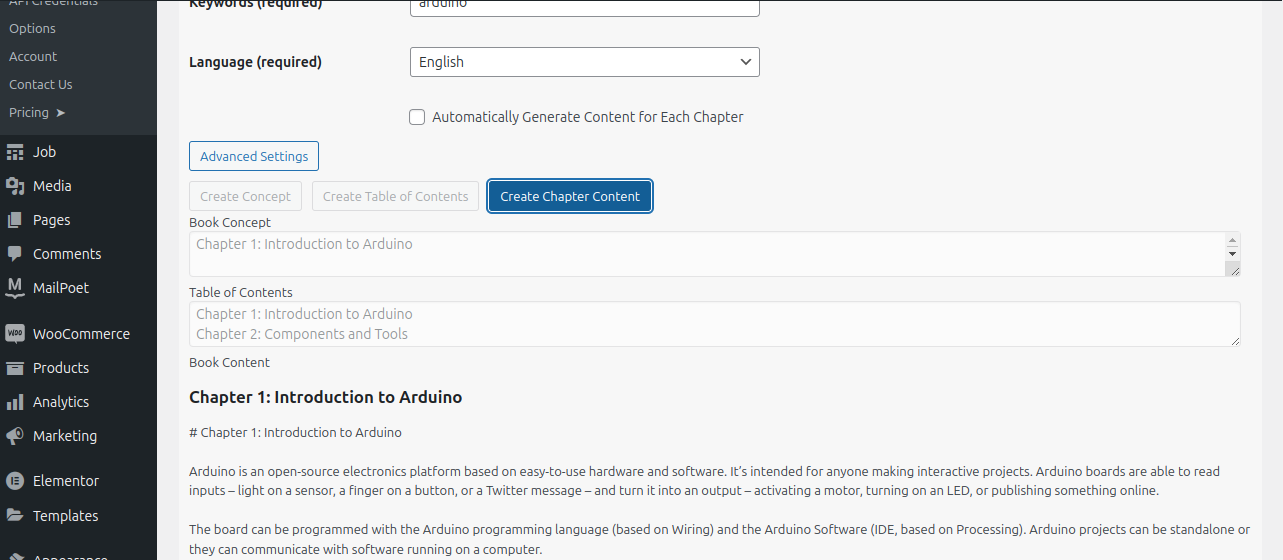Screen dimensions: 1283x560
Task: Open Comments via its speech bubble icon
Action: [15, 254]
